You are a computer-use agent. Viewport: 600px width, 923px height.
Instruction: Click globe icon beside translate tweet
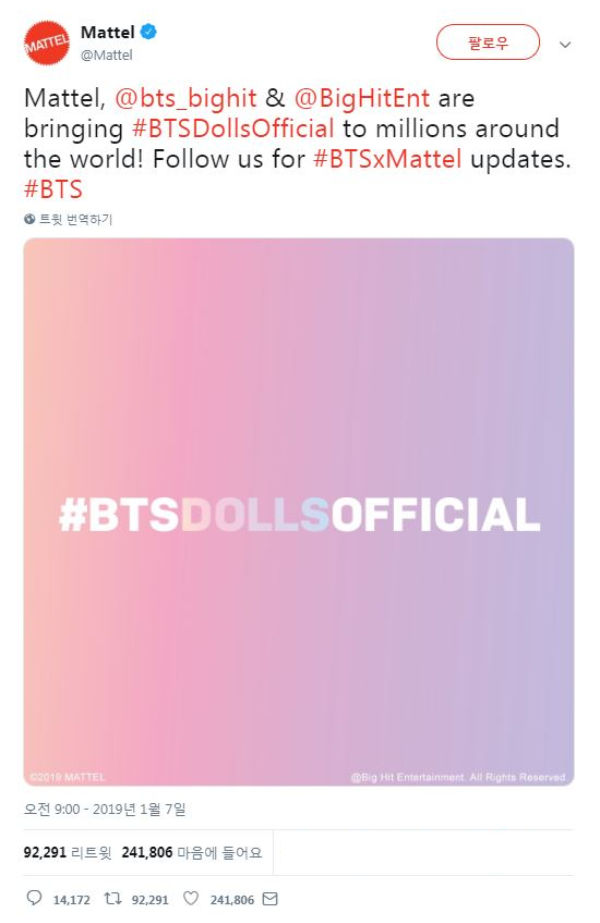click(29, 220)
